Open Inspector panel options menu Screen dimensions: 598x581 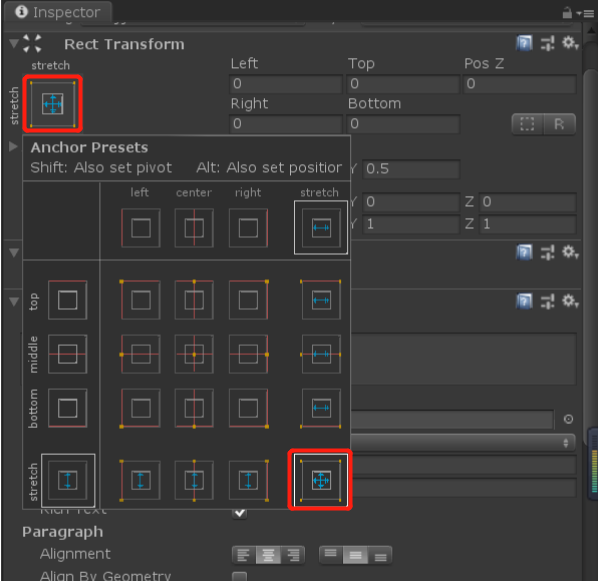tap(585, 13)
